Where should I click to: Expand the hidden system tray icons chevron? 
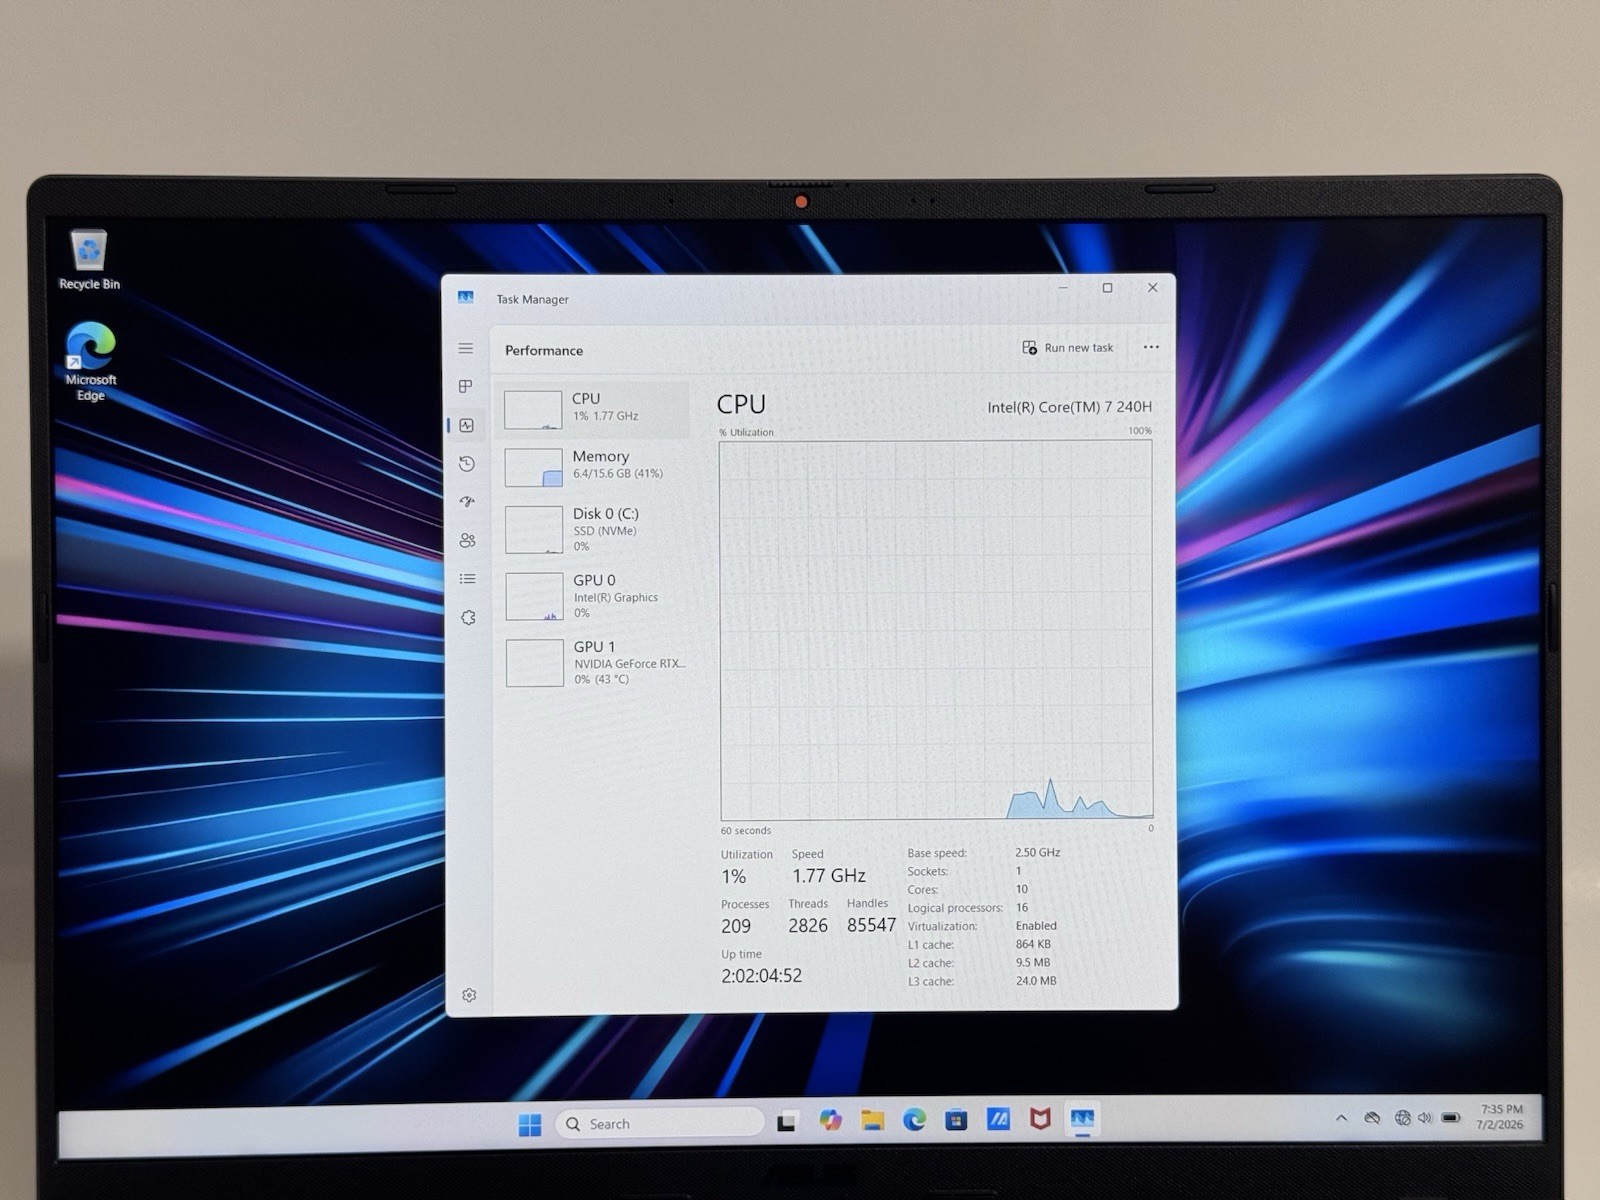tap(1341, 1118)
